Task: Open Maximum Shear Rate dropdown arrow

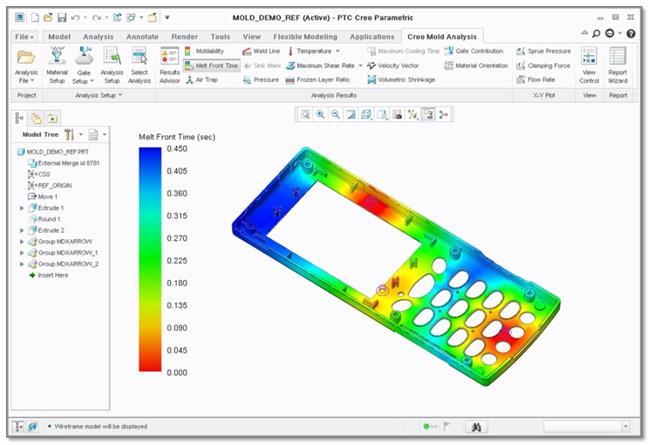Action: (x=360, y=65)
